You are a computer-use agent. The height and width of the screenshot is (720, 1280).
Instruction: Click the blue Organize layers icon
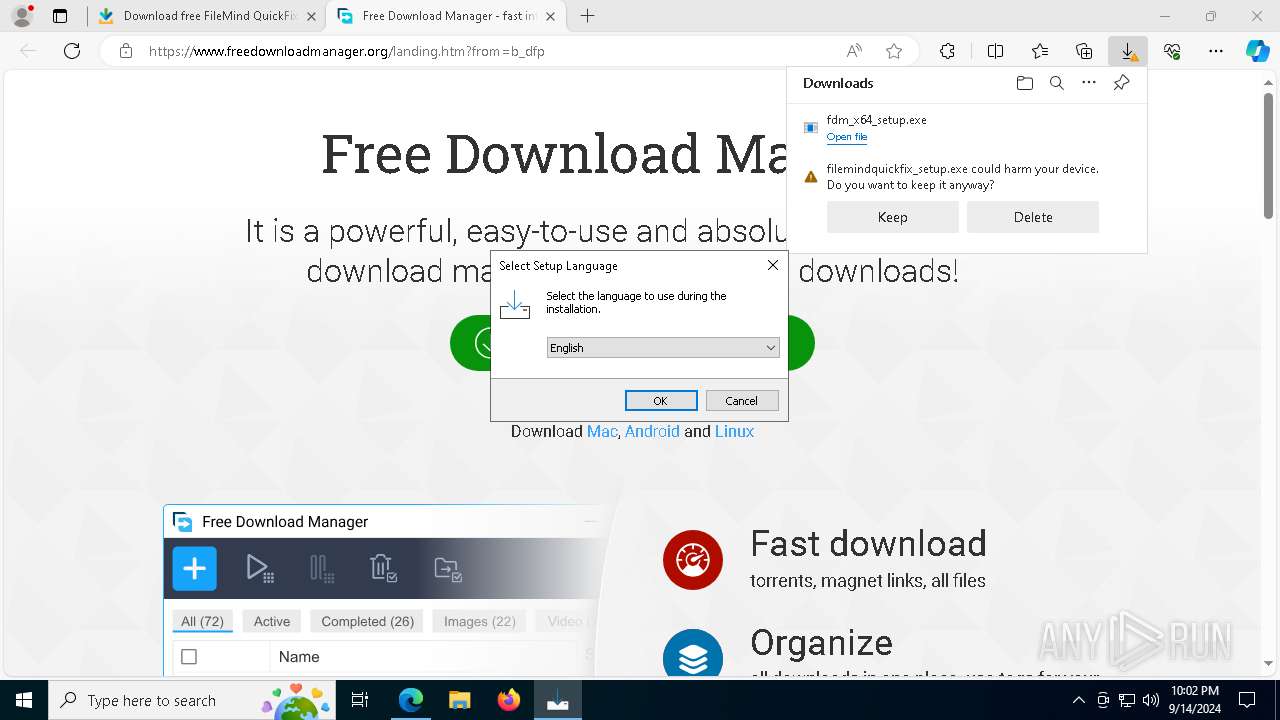click(692, 656)
